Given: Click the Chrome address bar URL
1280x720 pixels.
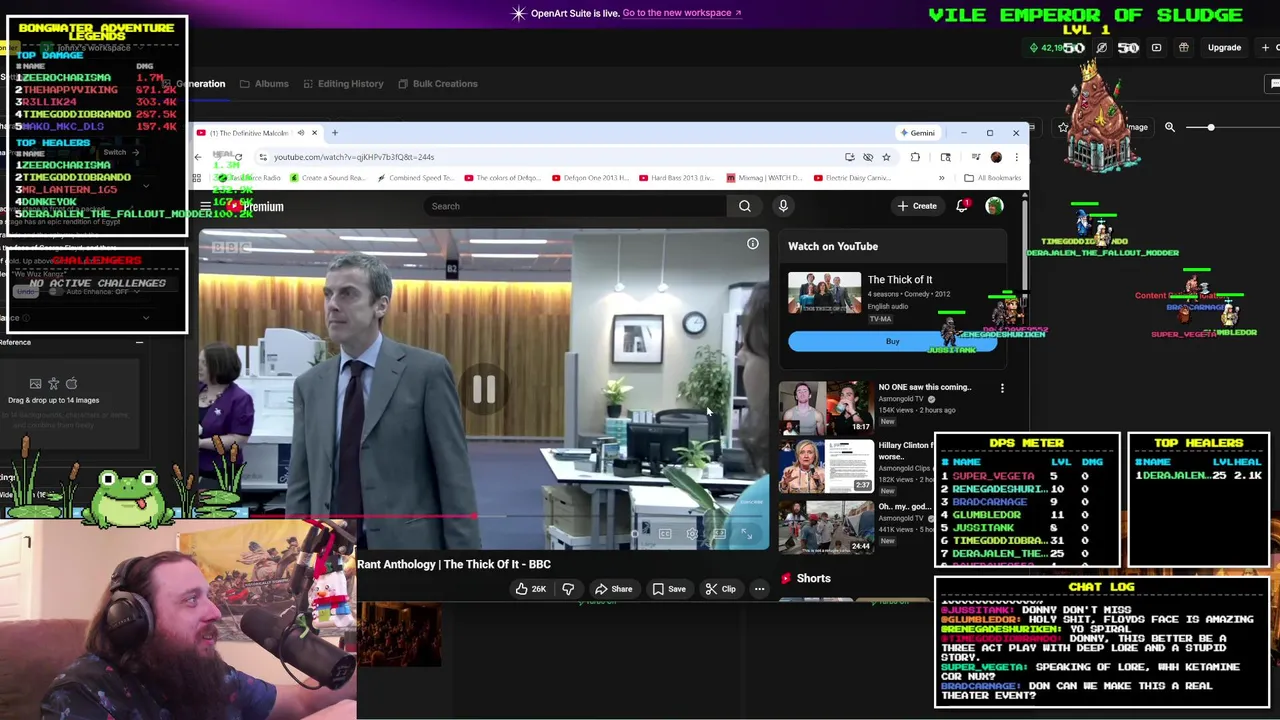Looking at the screenshot, I should pyautogui.click(x=354, y=157).
